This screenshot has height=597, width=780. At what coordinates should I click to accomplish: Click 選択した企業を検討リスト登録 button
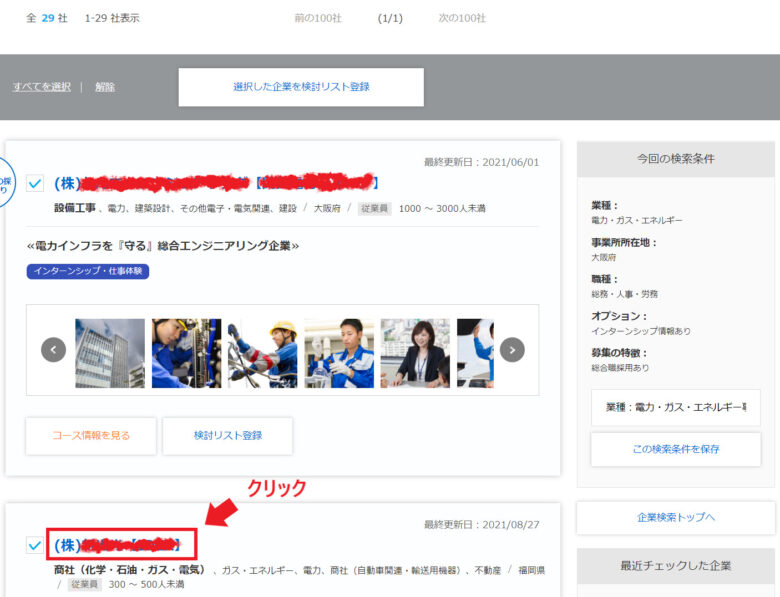(301, 87)
